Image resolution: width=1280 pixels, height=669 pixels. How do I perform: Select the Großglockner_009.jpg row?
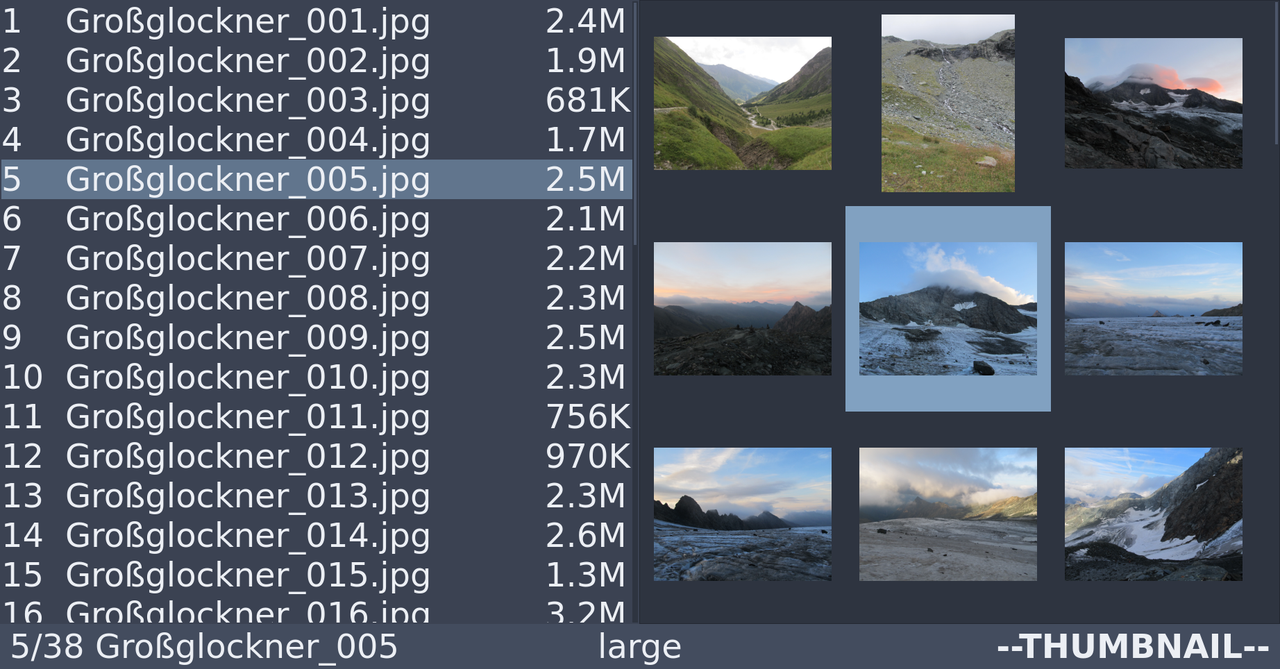[316, 337]
